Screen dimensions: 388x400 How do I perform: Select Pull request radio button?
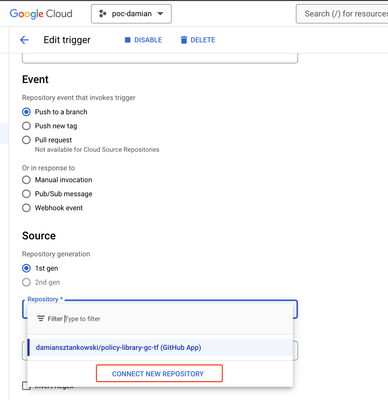pos(26,140)
